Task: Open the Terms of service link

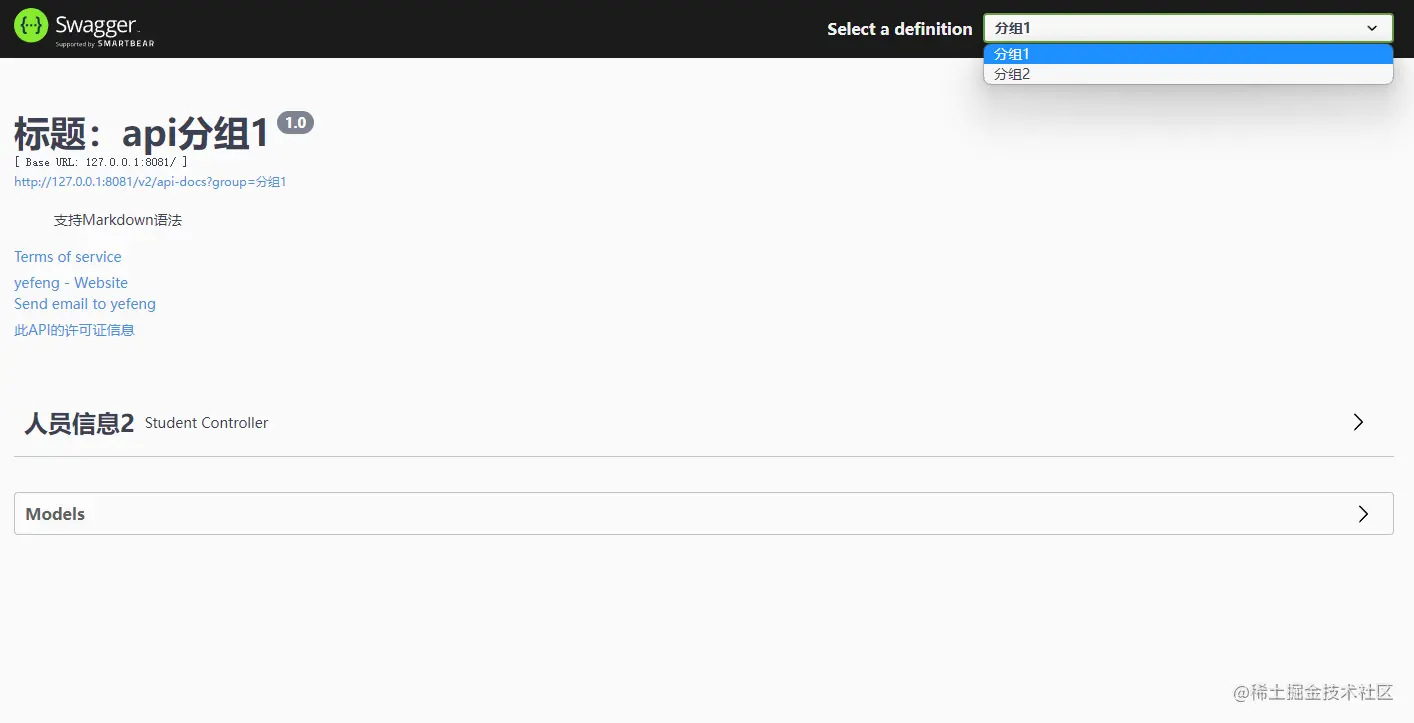Action: (68, 257)
